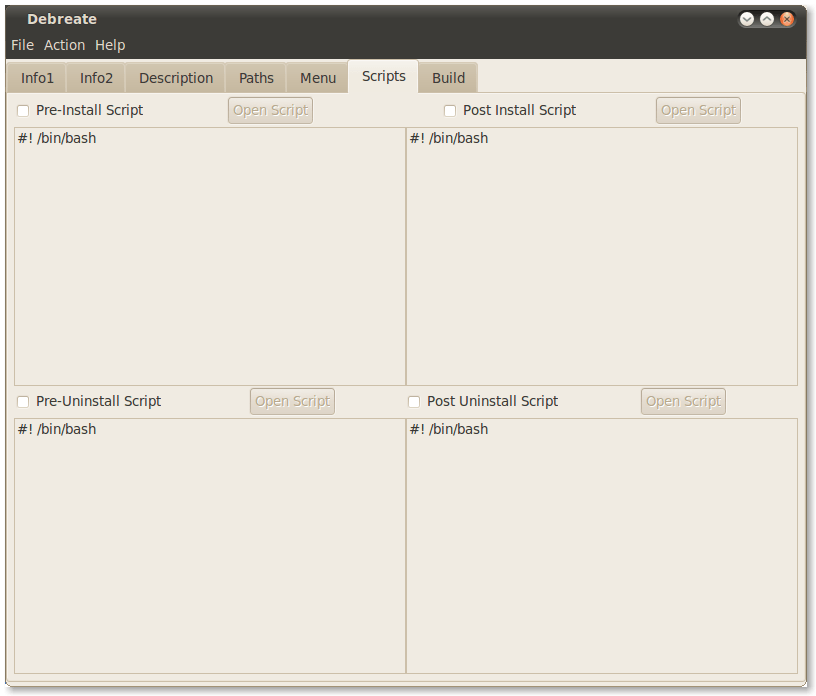Close the Debreate window
816x696 pixels.
click(x=787, y=19)
